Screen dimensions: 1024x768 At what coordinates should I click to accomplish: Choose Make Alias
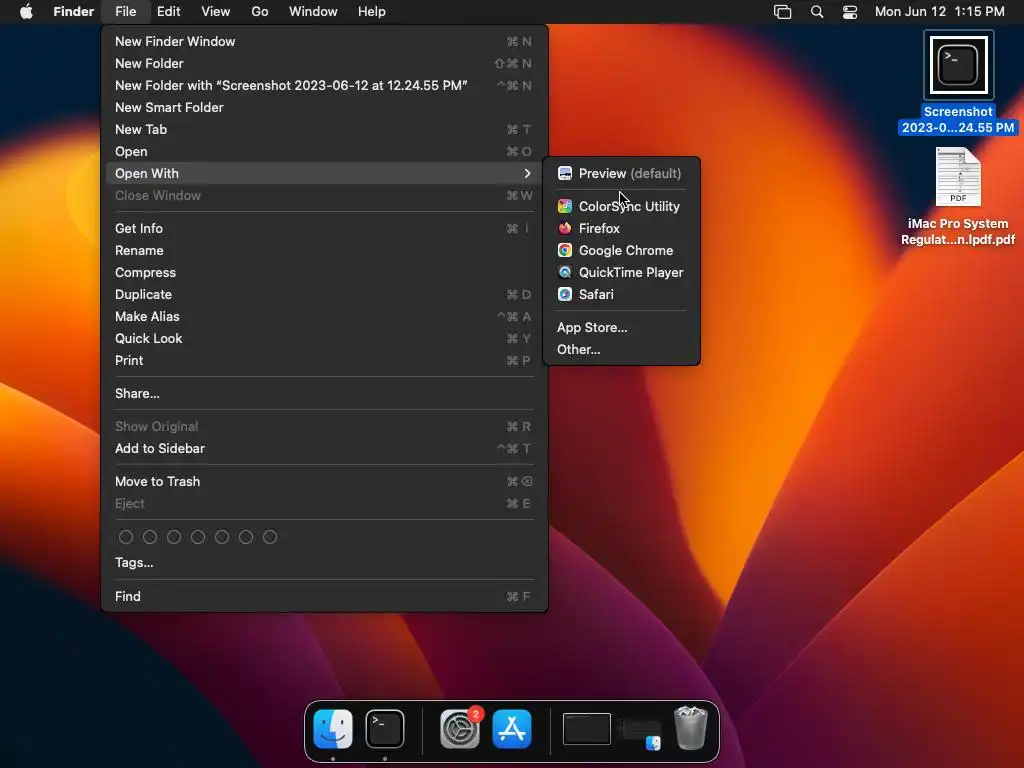coord(324,317)
